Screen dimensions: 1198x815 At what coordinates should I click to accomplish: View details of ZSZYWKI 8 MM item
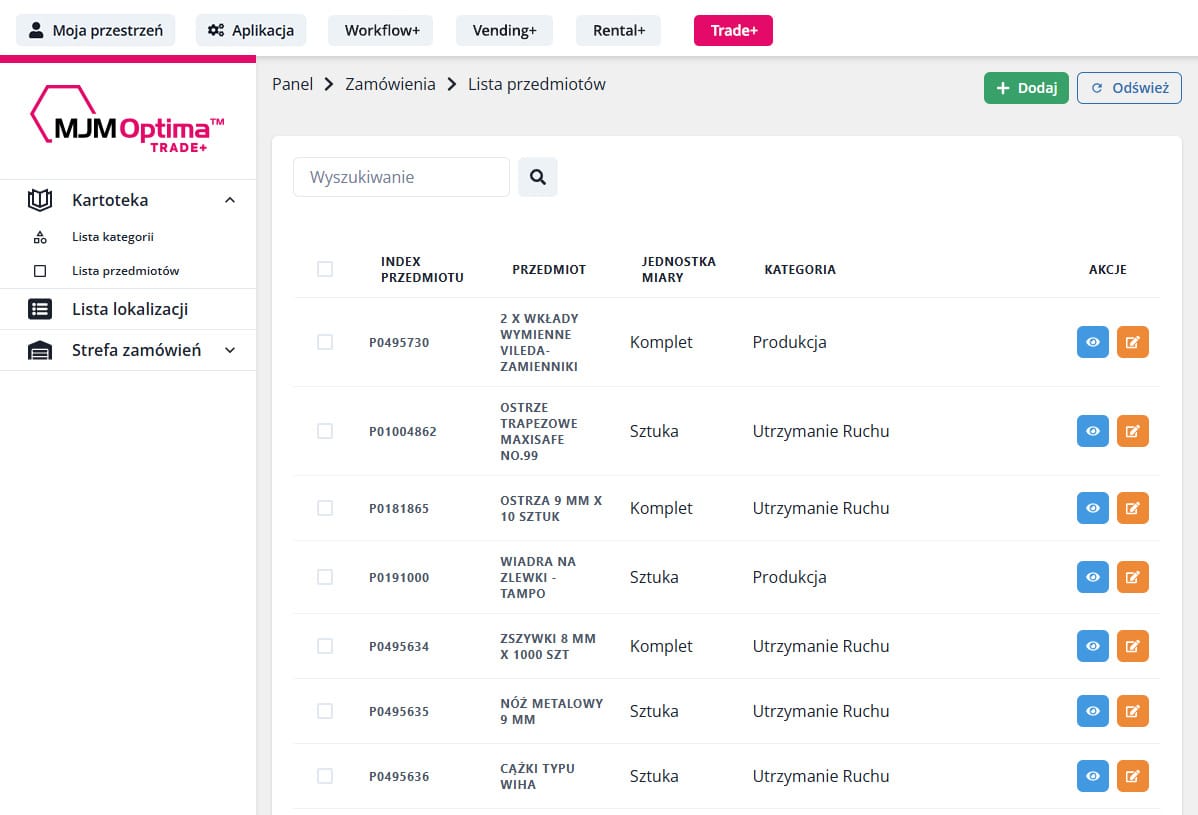[1092, 646]
